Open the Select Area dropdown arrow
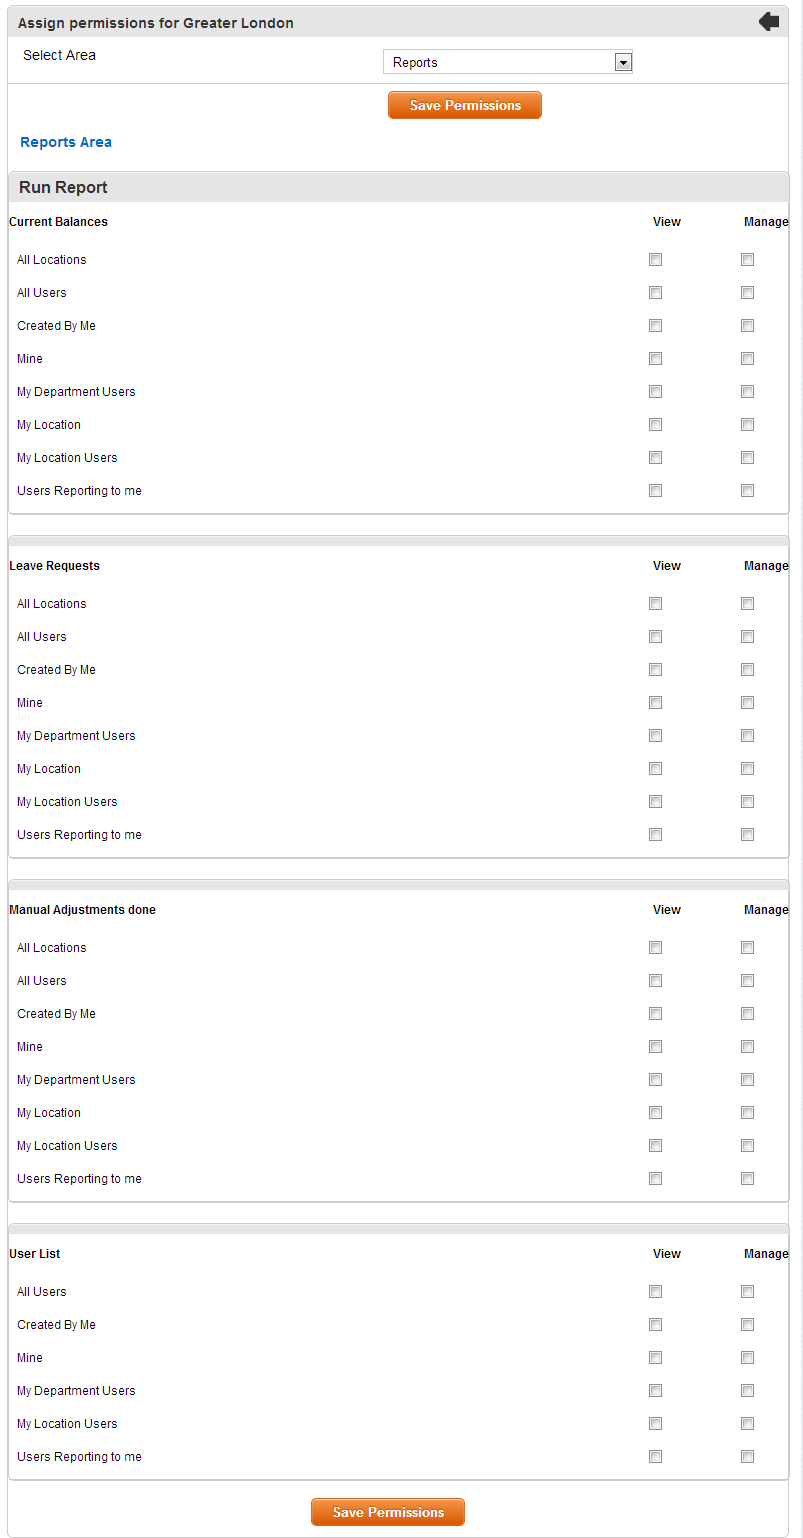The width and height of the screenshot is (803, 1538). [623, 62]
